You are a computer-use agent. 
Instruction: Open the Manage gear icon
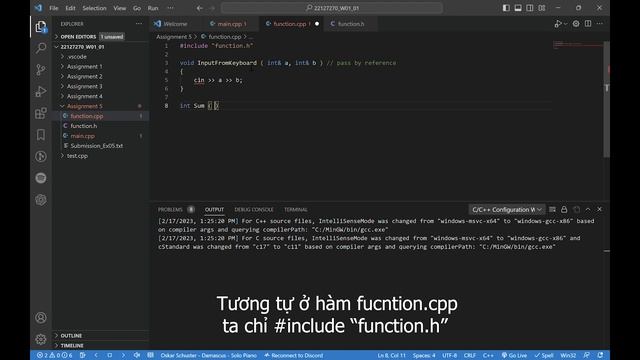[41, 339]
